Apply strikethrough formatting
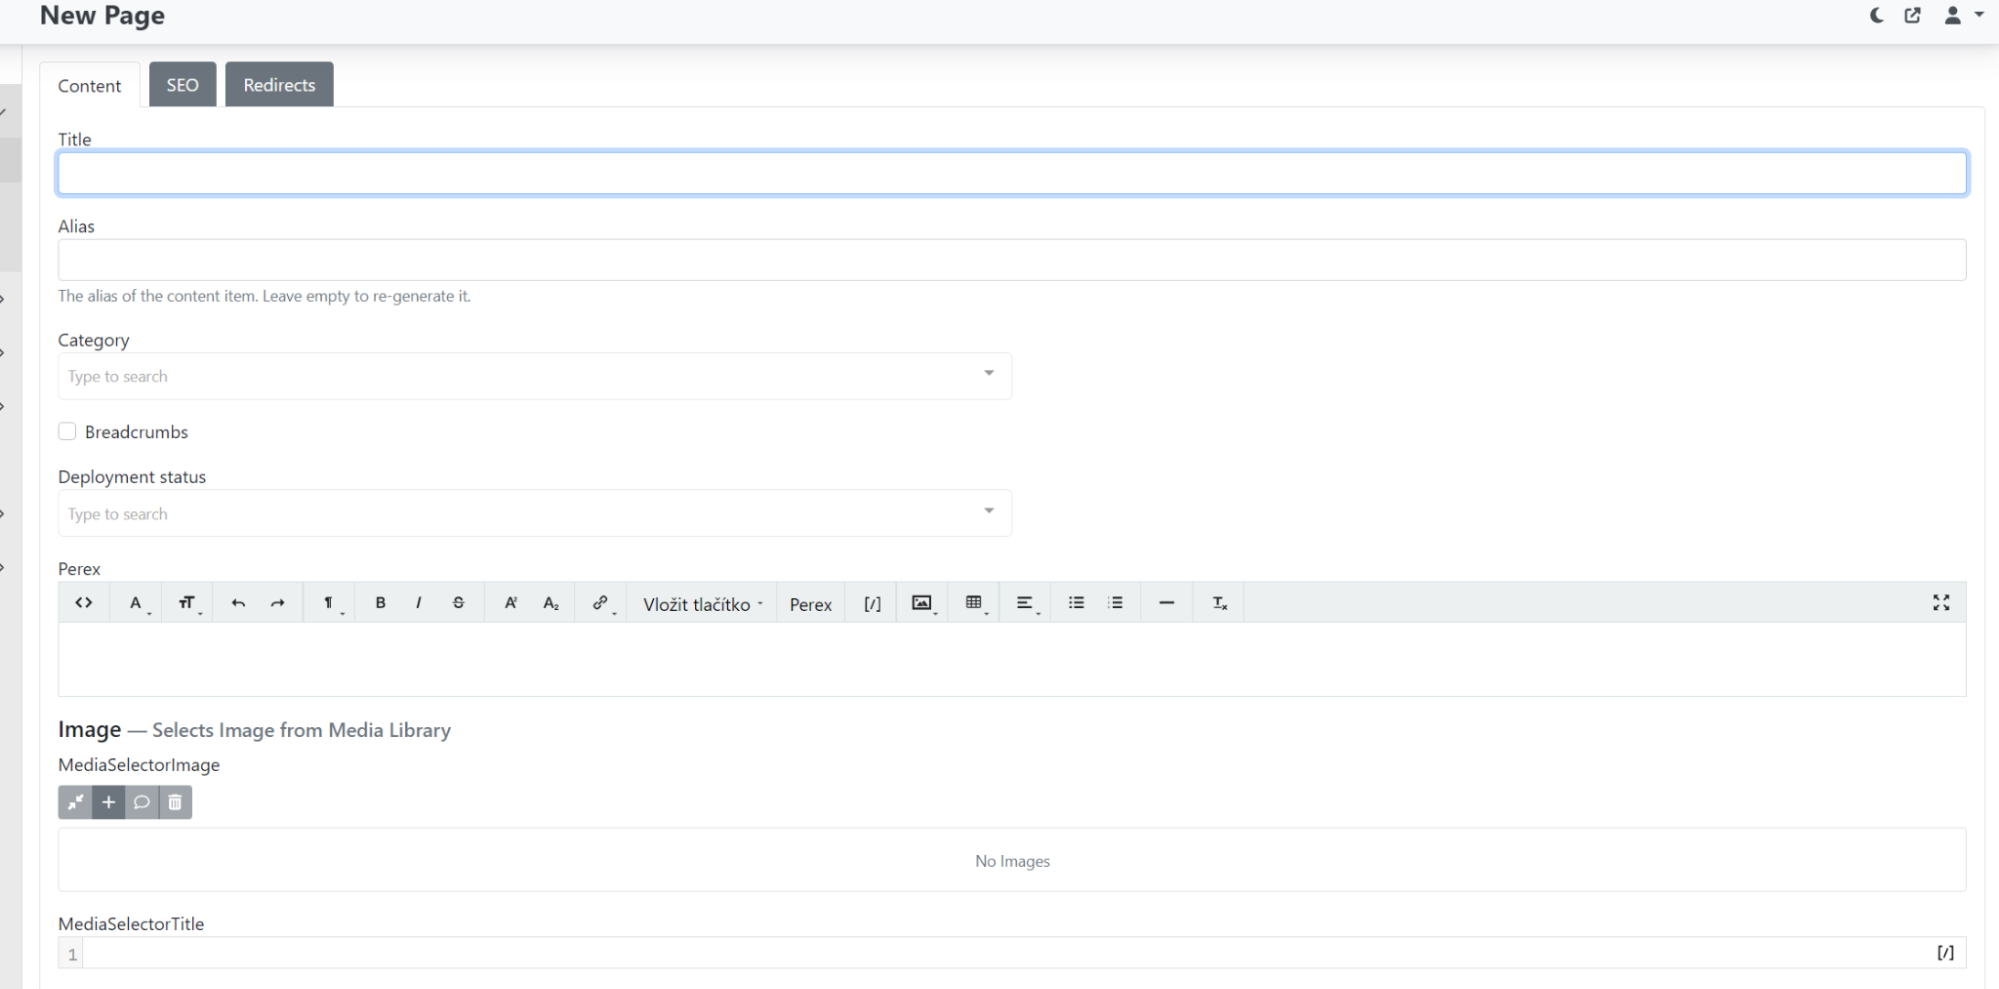Screen dimensions: 1999x989 pos(458,603)
